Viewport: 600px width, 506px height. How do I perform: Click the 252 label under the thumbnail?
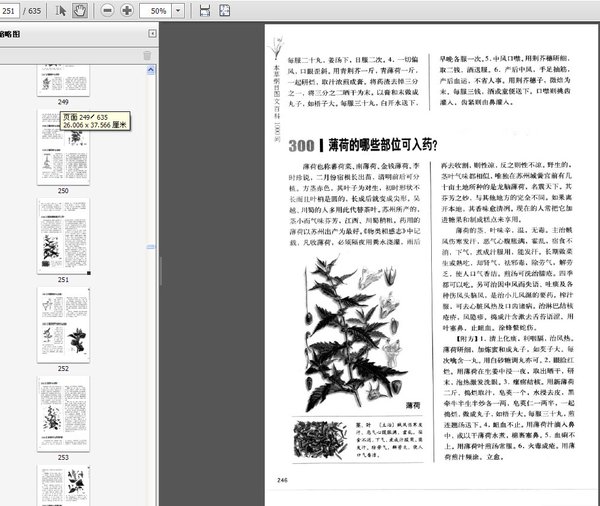(x=63, y=369)
